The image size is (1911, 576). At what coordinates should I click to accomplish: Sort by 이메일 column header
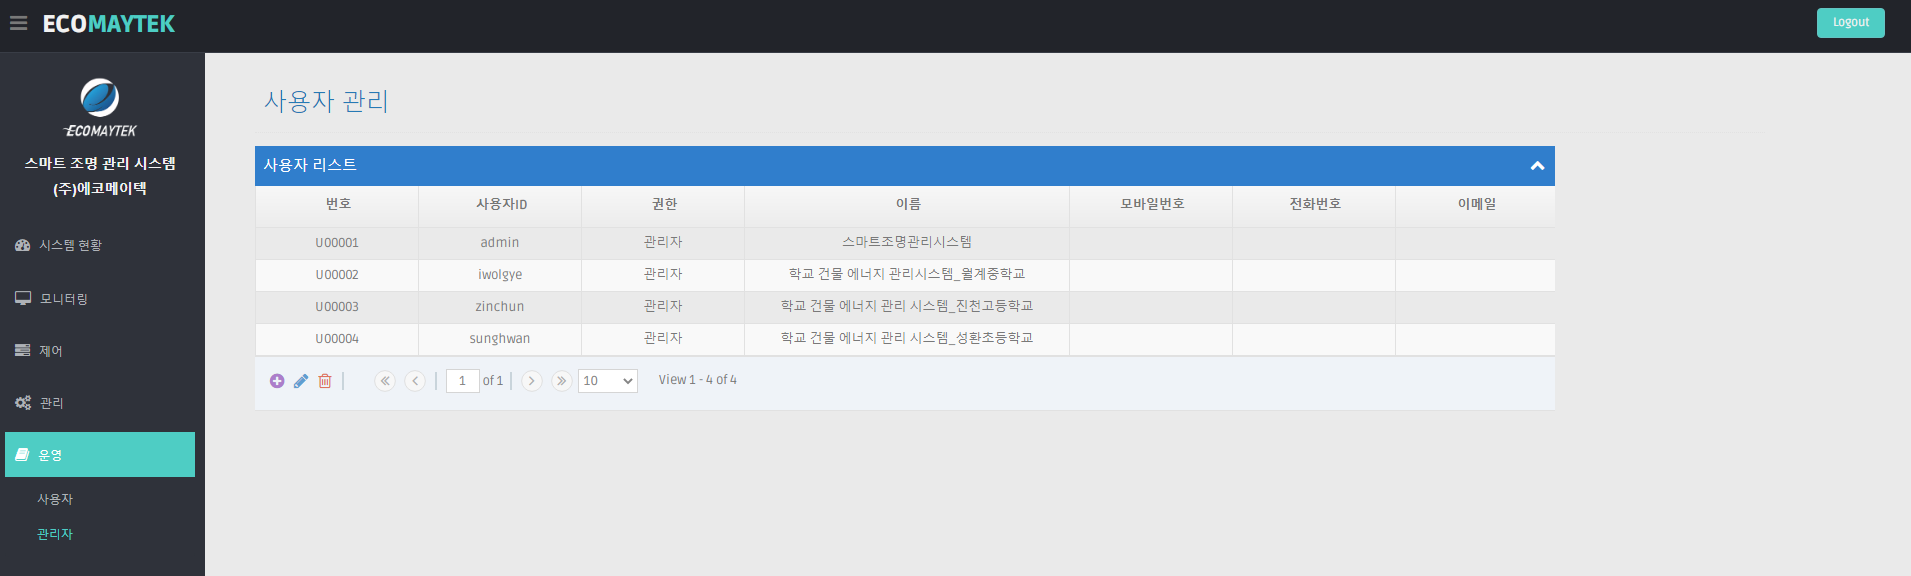pos(1476,204)
